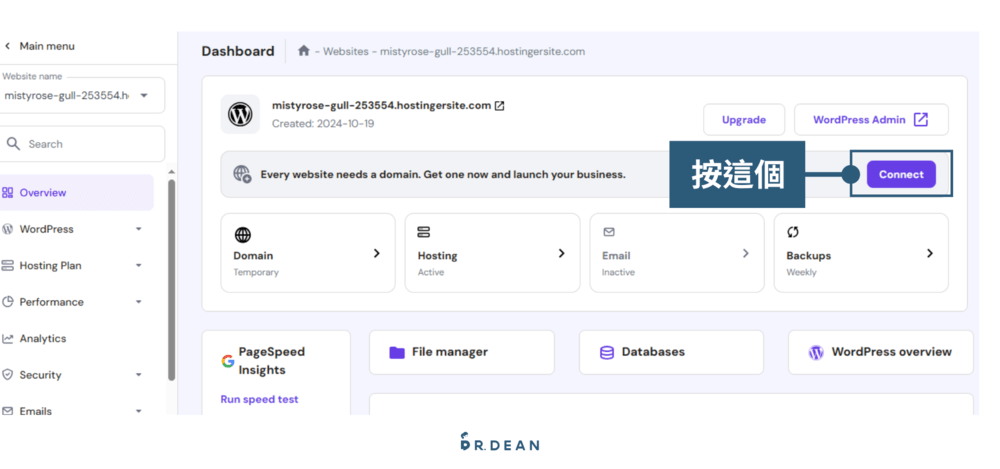Viewport: 1000px width, 469px height.
Task: Click the Domain globe icon
Action: click(x=243, y=235)
